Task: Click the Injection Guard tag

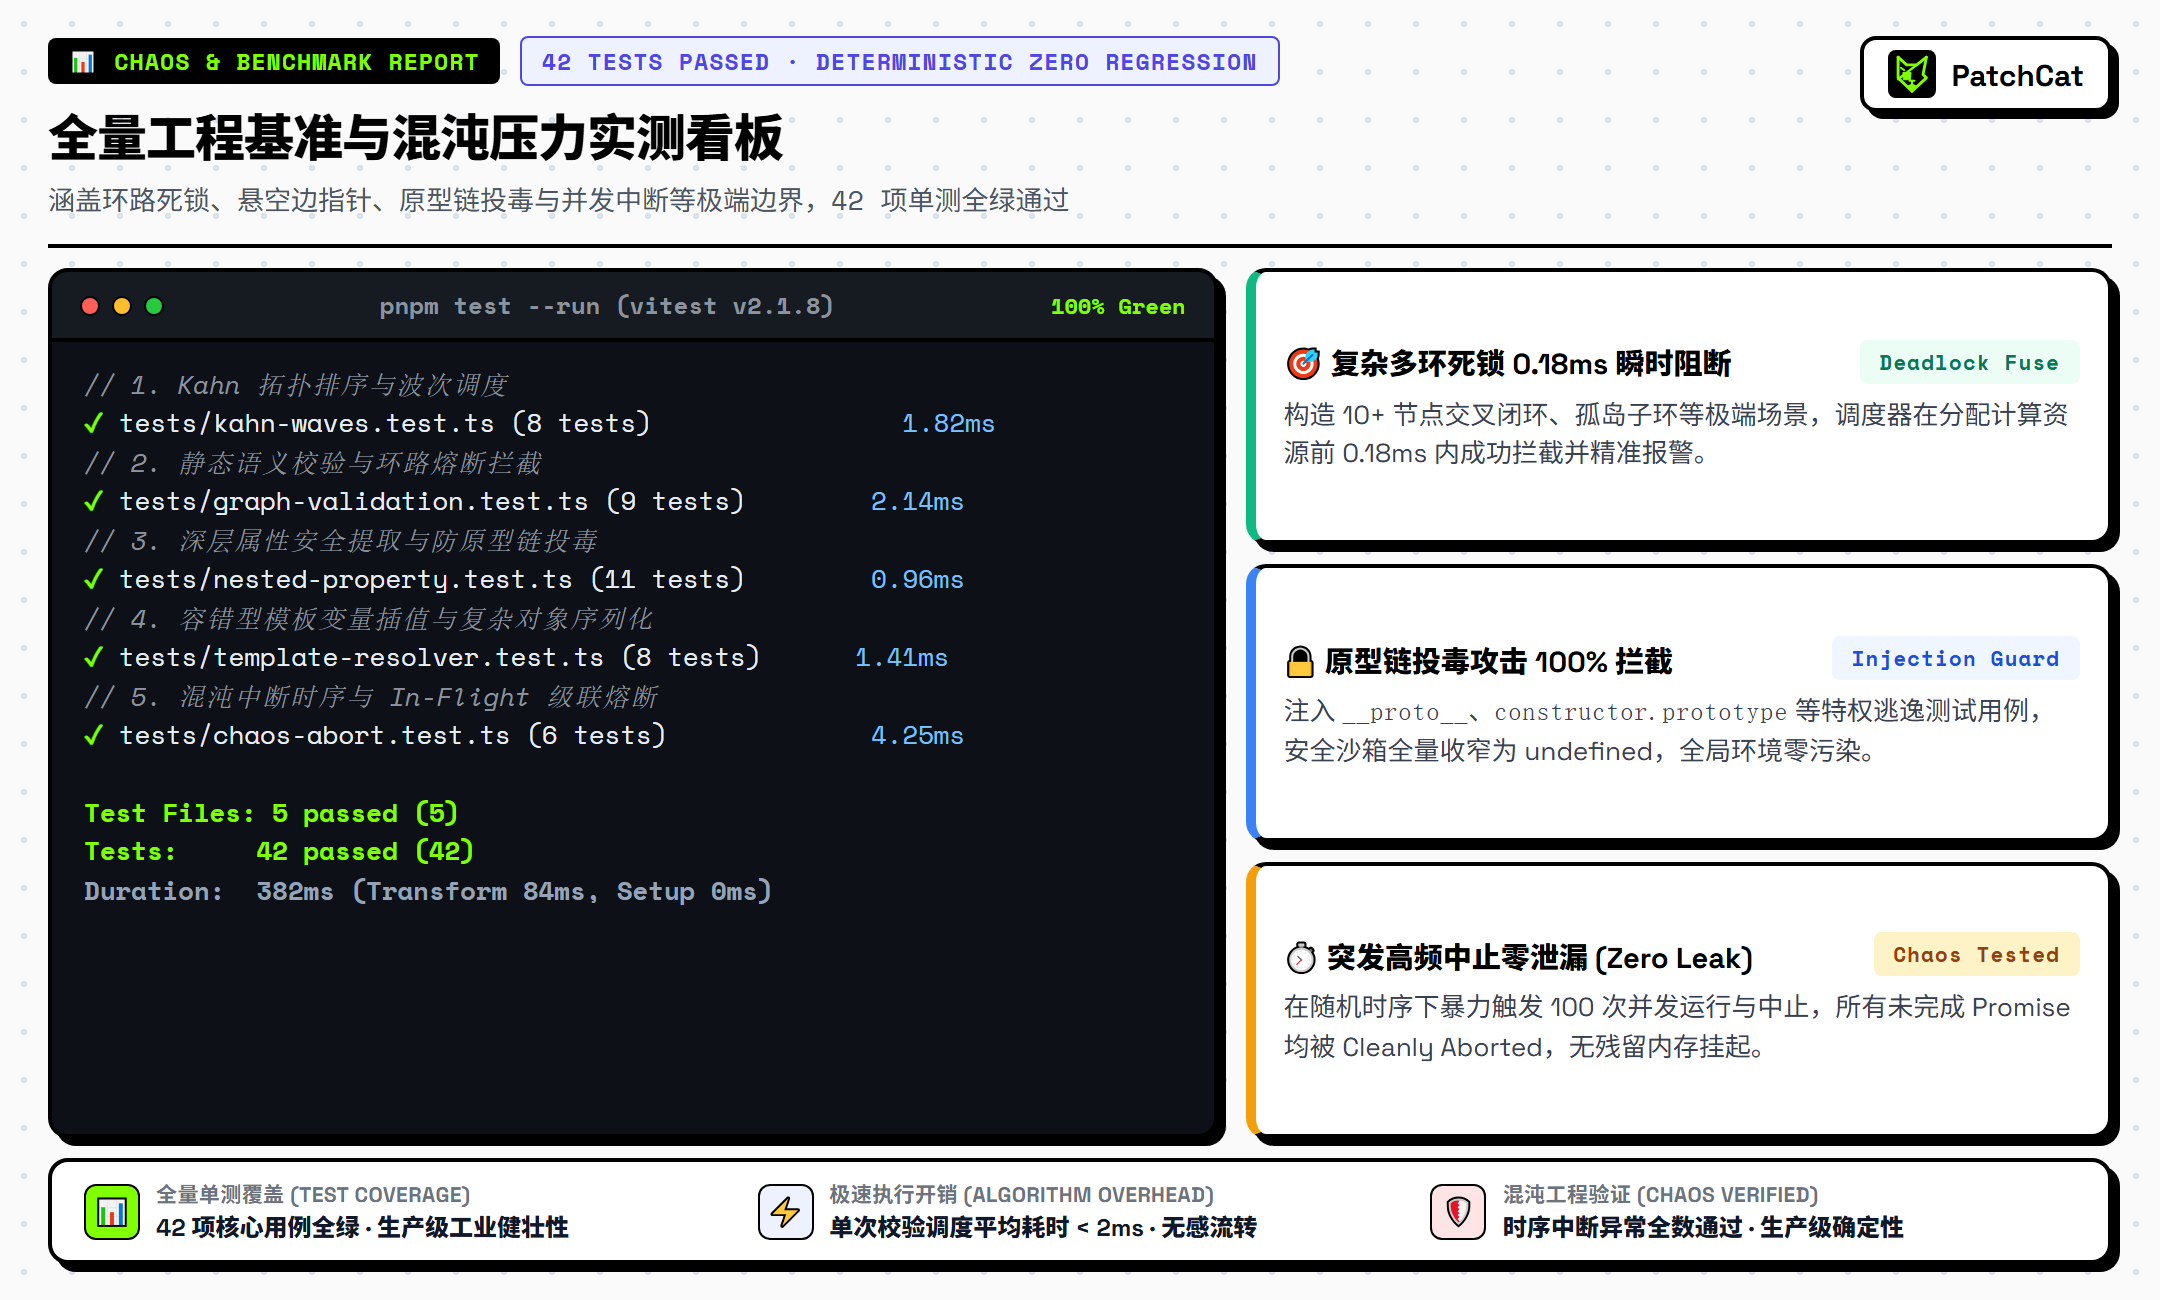Action: 1955,659
